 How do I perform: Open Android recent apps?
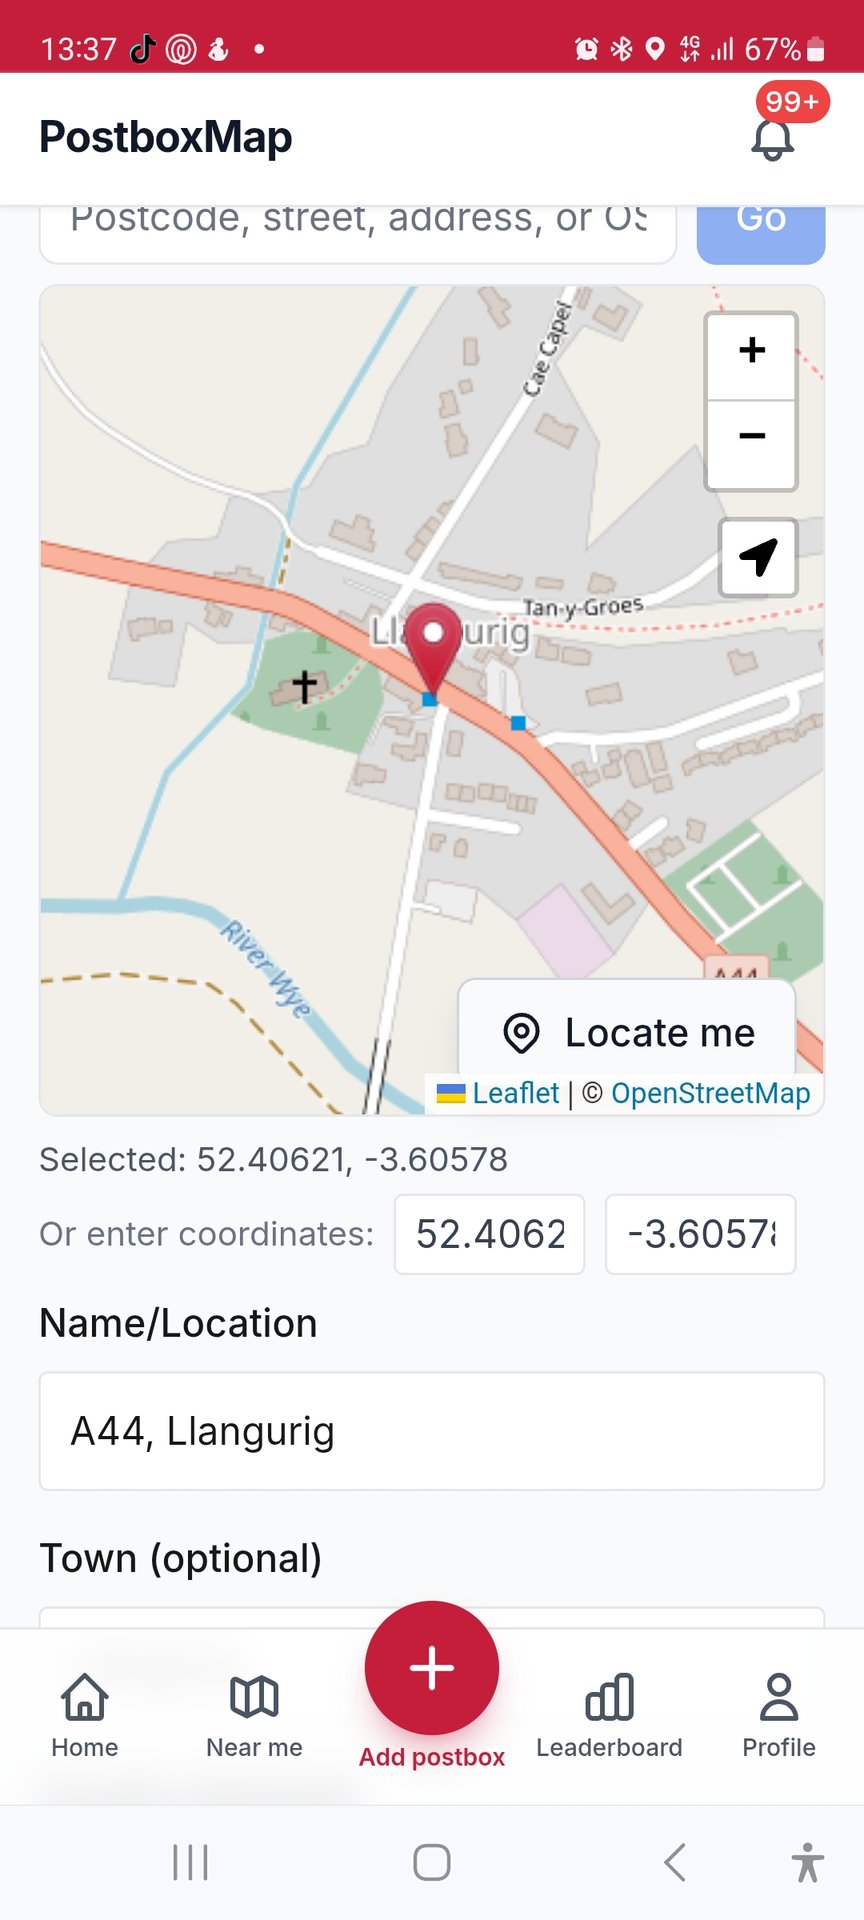click(x=190, y=1862)
